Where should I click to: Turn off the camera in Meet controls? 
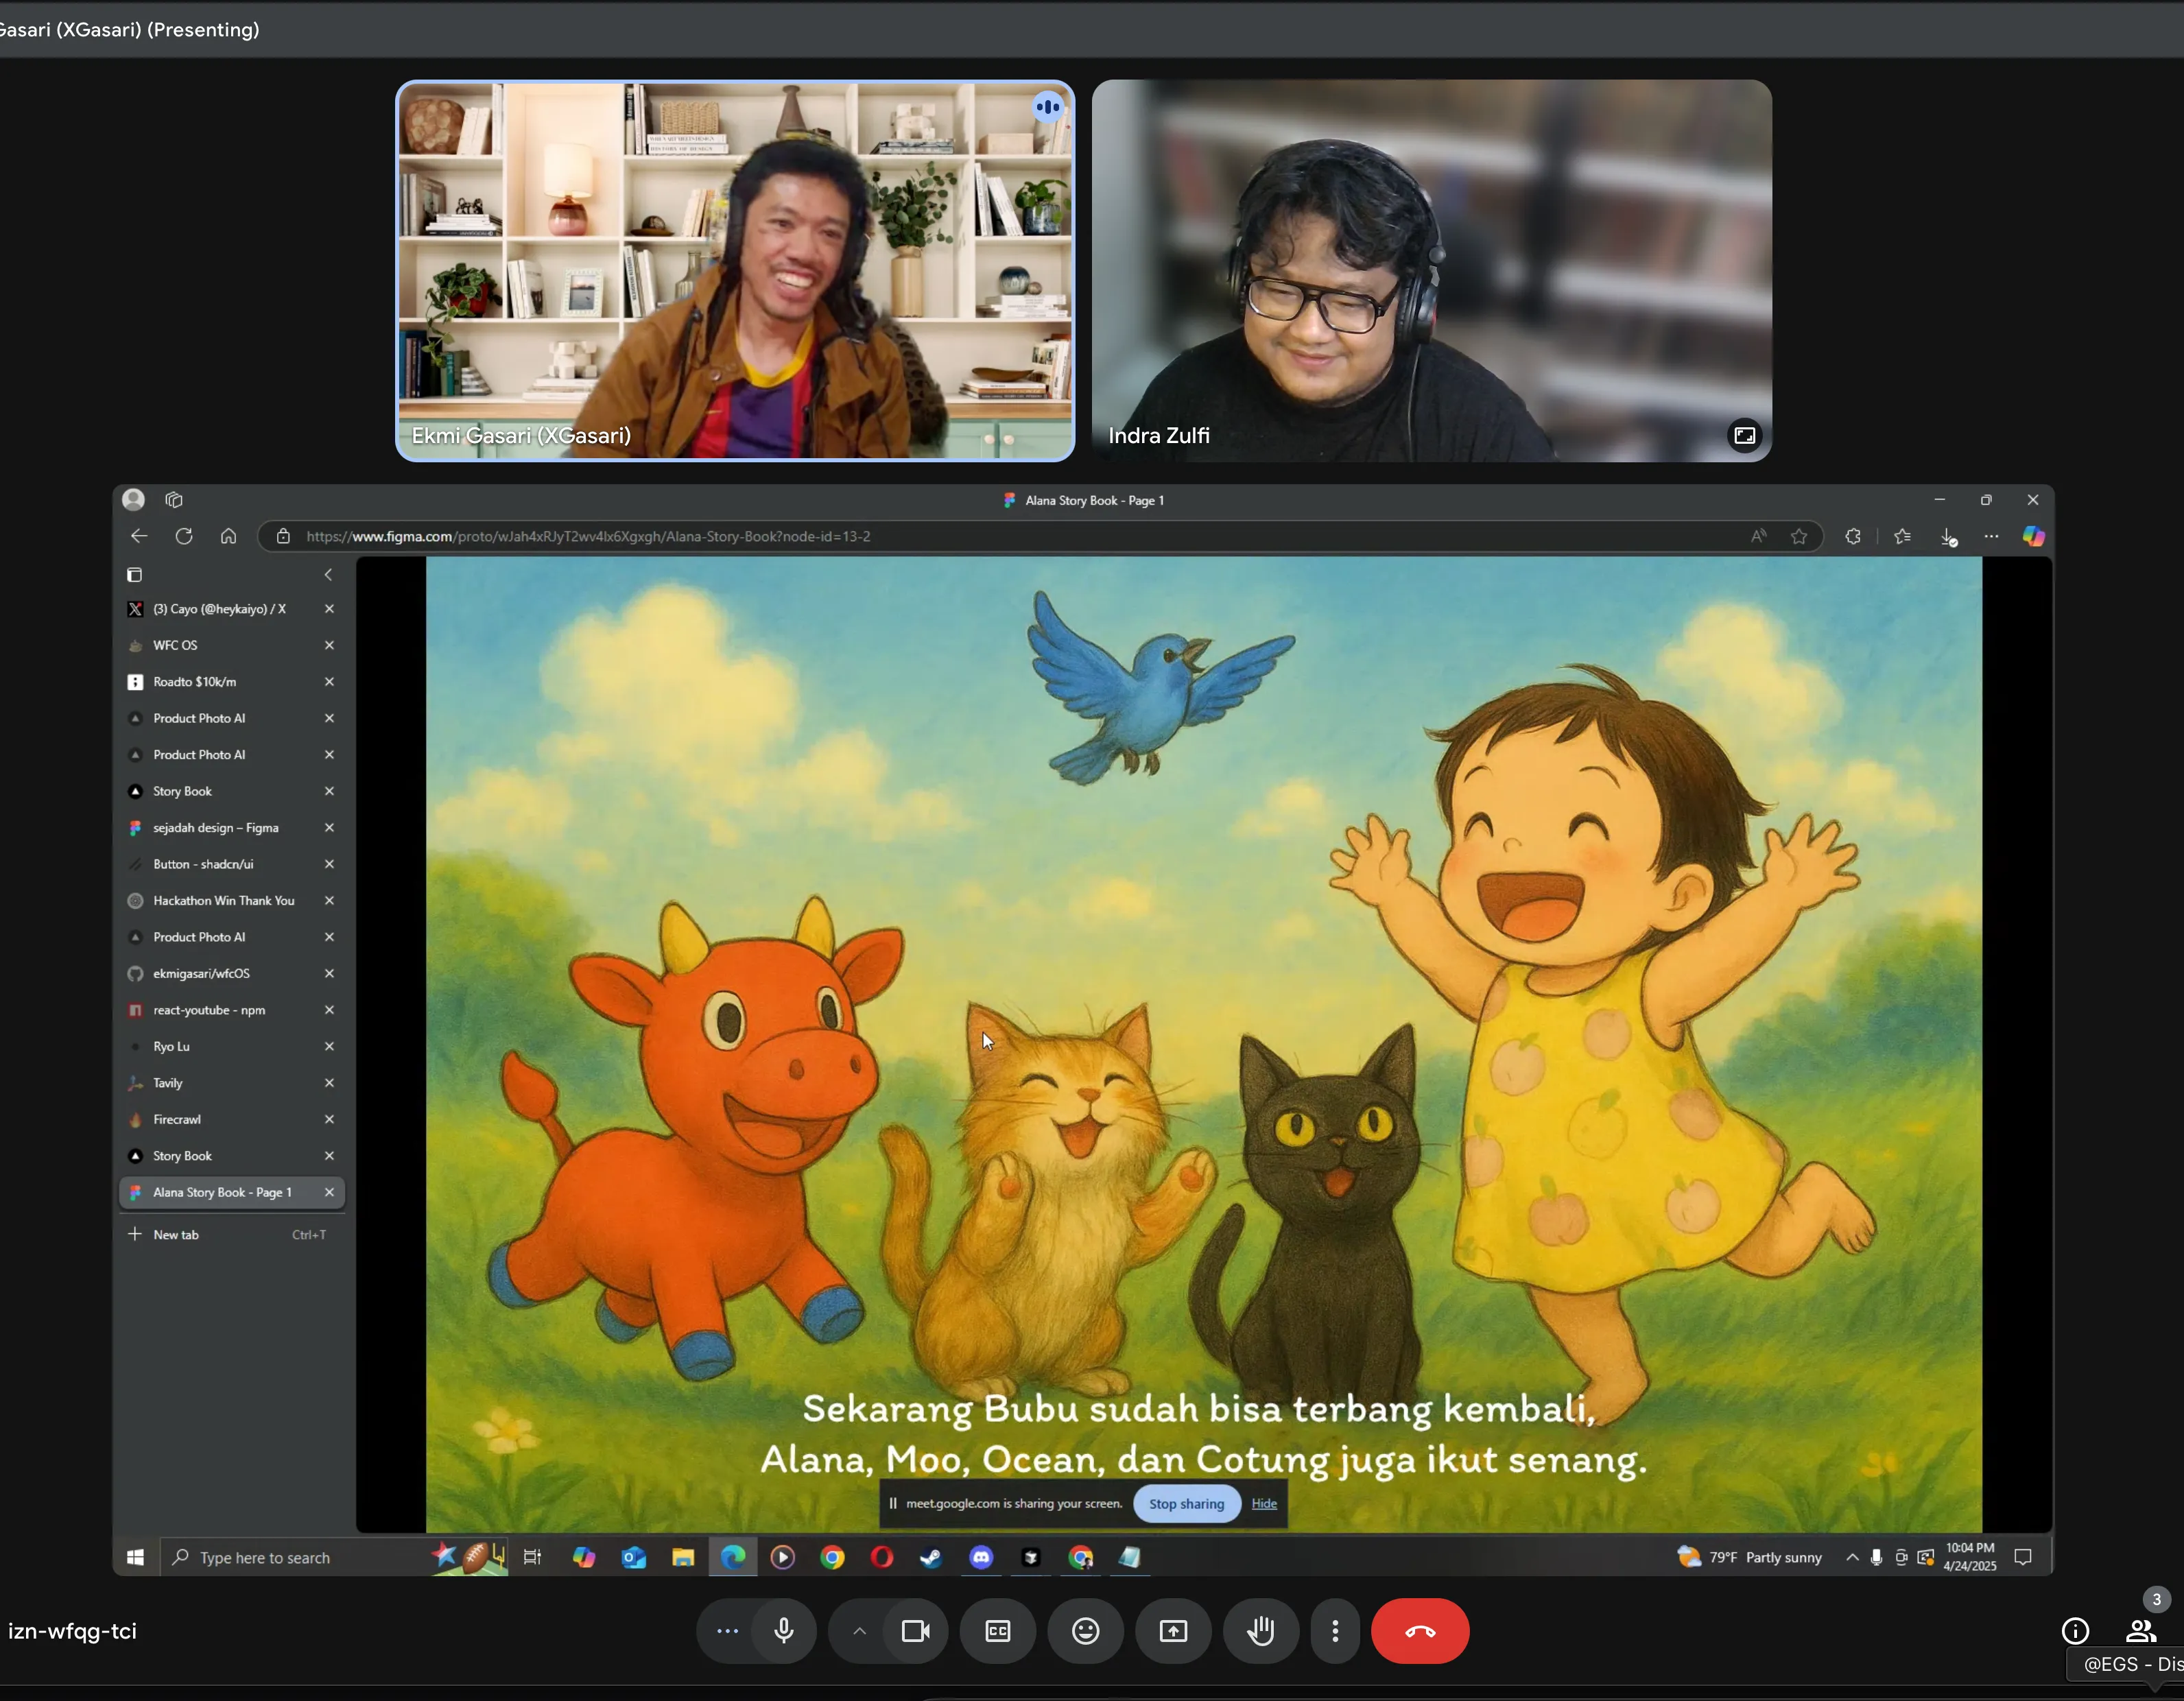(915, 1631)
